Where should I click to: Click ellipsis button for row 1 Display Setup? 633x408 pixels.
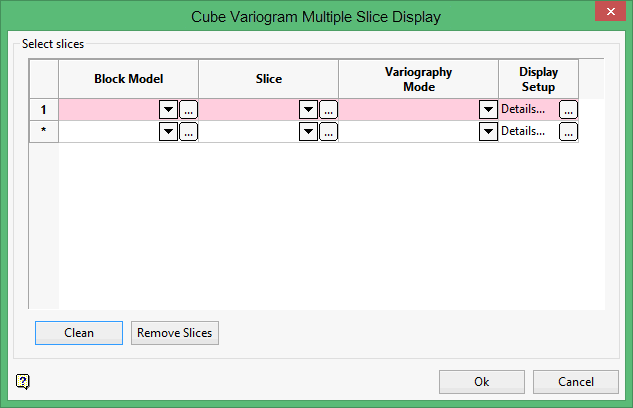568,110
